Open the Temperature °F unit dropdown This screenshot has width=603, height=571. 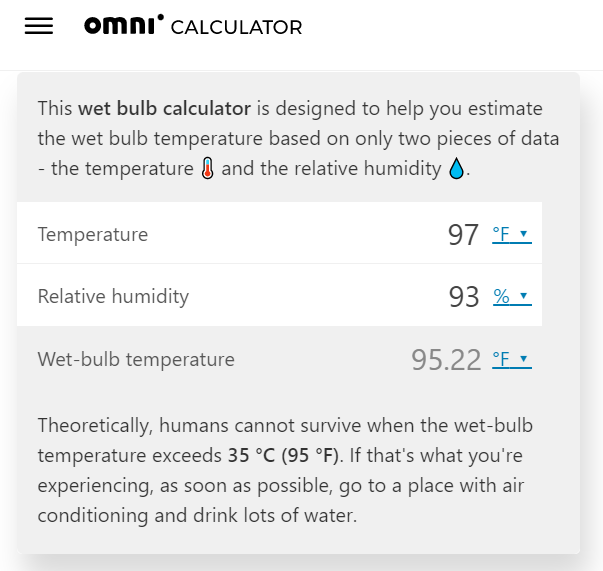click(510, 235)
